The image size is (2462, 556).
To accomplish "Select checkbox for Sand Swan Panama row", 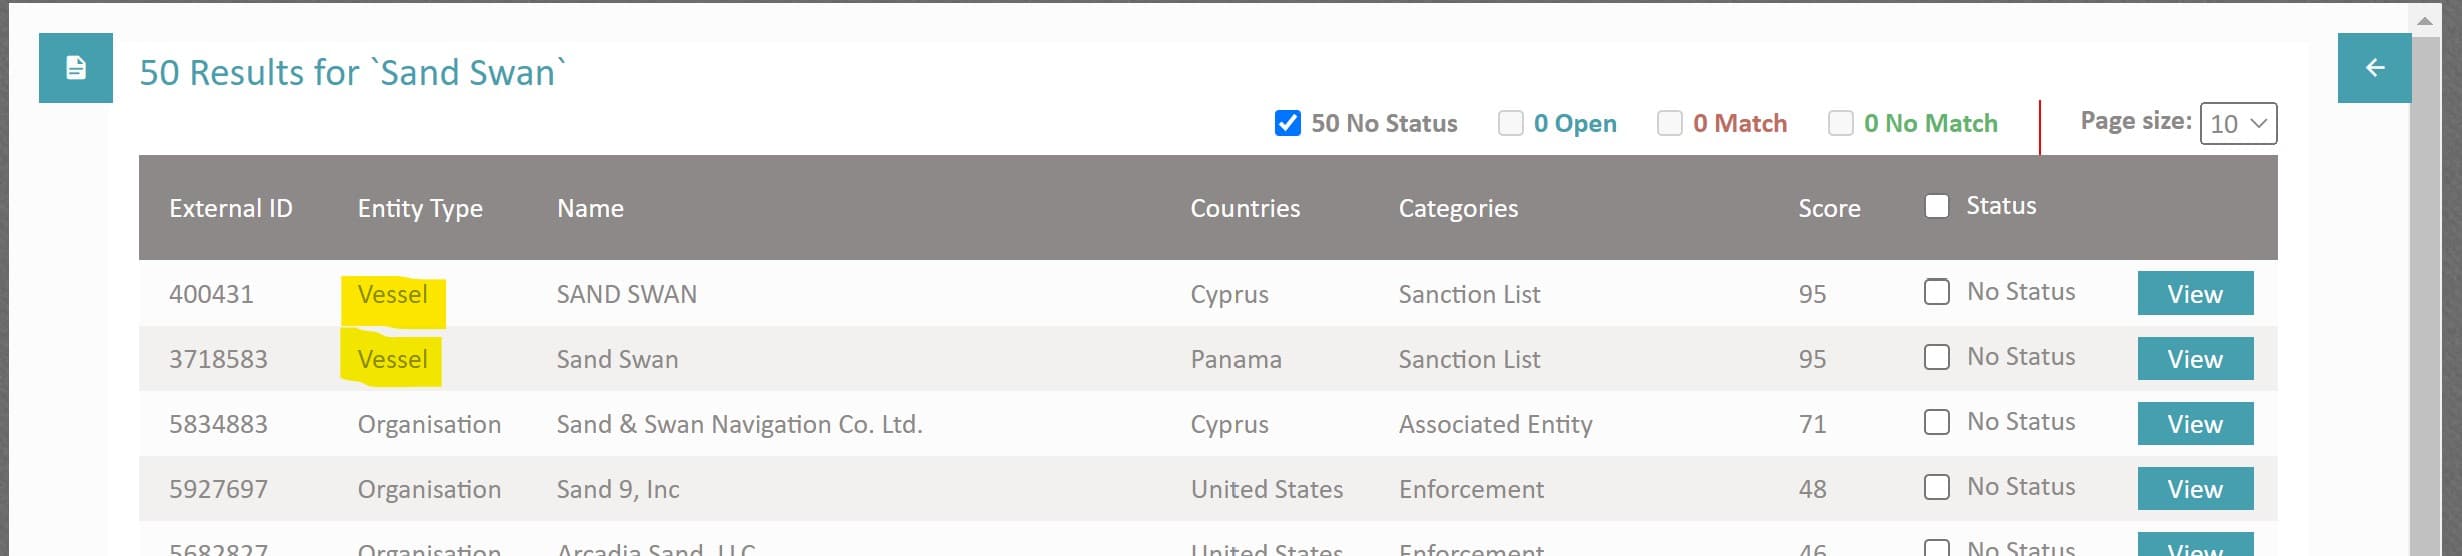I will 1936,357.
